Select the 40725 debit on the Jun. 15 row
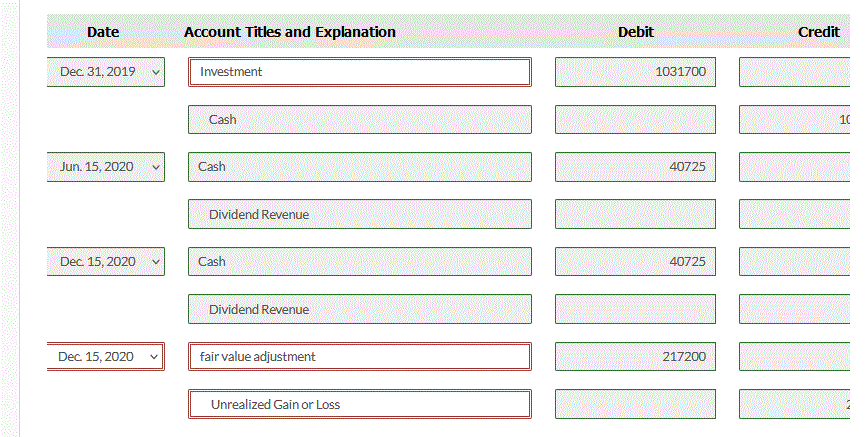 tap(635, 167)
